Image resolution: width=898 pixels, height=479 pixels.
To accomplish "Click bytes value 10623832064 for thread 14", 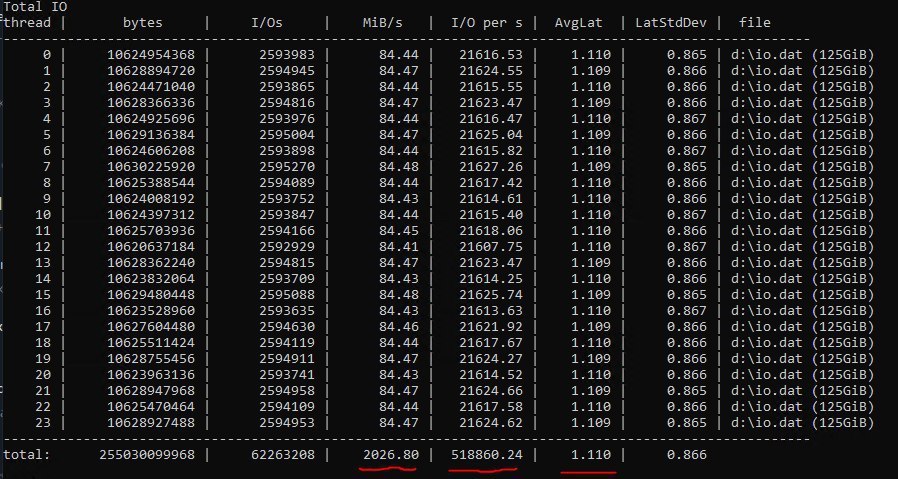I will pyautogui.click(x=151, y=279).
